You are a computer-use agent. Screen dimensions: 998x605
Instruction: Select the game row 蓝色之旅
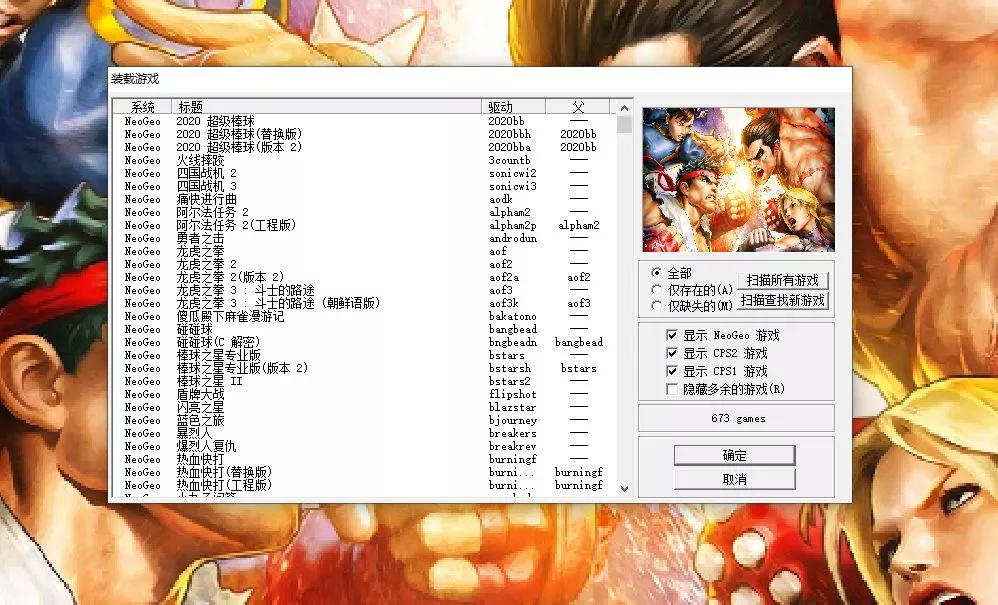coord(365,420)
